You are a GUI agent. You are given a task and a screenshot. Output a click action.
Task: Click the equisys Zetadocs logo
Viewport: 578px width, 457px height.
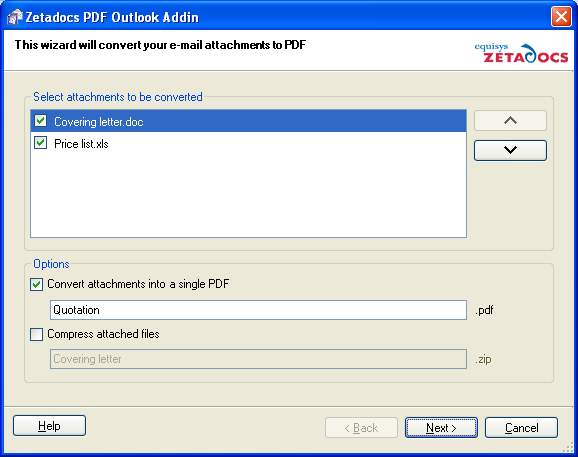click(x=521, y=53)
